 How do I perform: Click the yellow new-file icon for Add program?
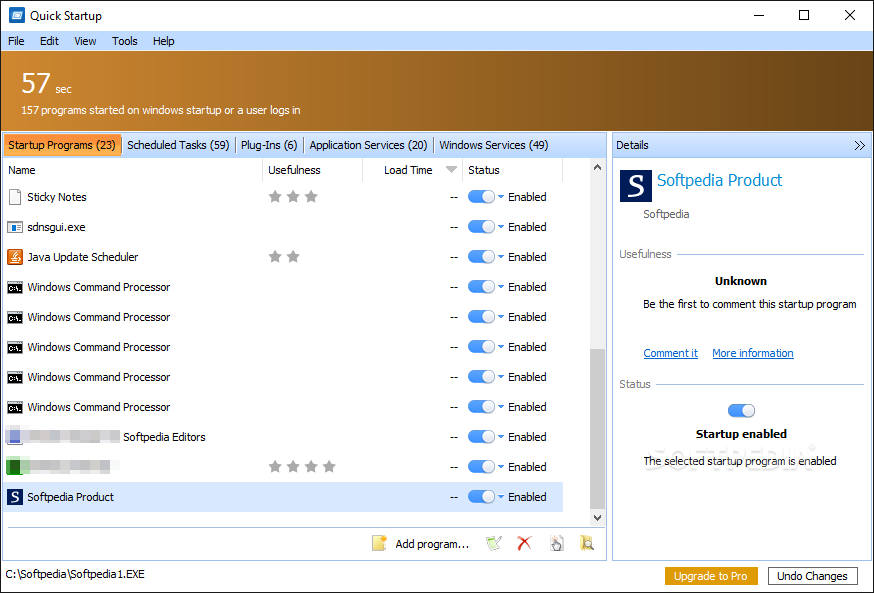click(380, 543)
